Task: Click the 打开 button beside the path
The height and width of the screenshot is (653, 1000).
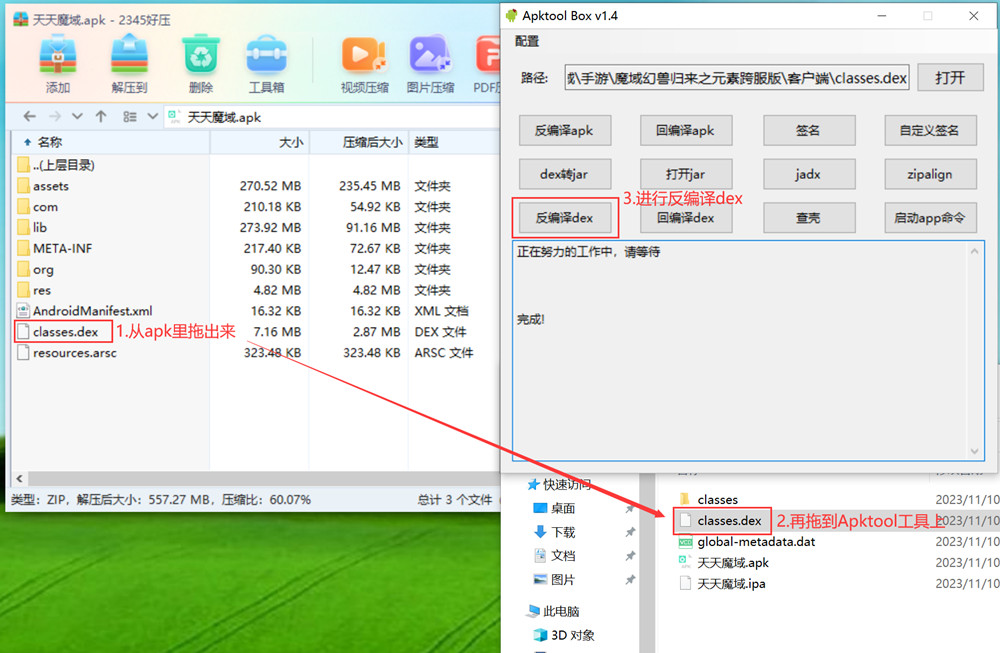Action: pyautogui.click(x=950, y=78)
